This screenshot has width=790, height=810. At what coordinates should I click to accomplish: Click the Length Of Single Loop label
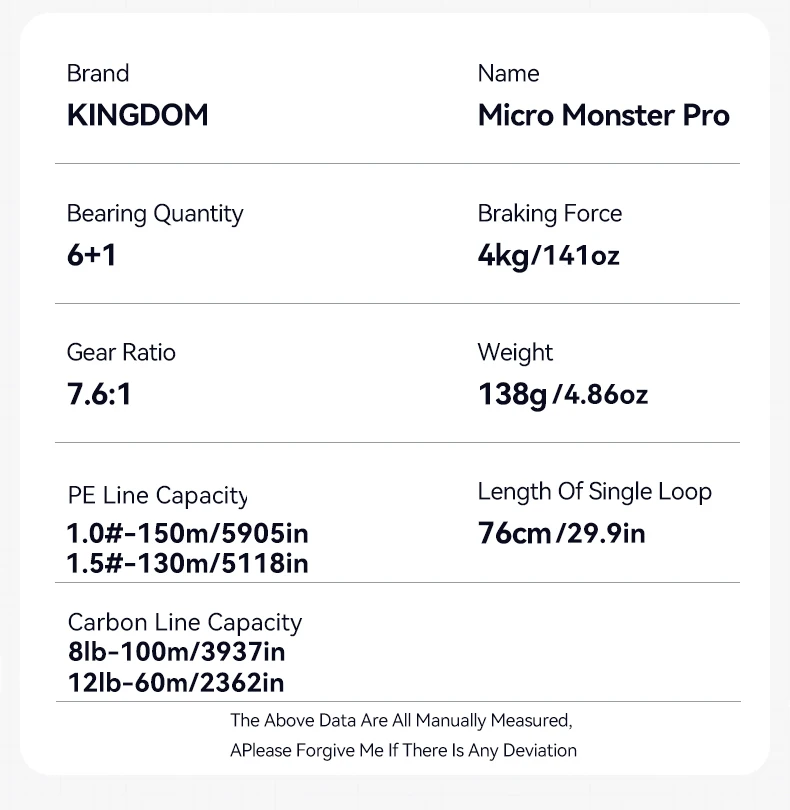(x=594, y=492)
